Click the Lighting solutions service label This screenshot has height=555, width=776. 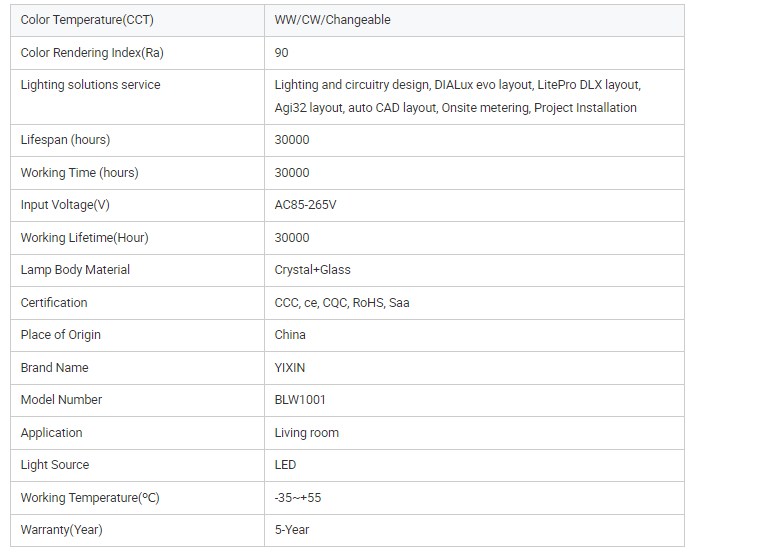coord(90,85)
